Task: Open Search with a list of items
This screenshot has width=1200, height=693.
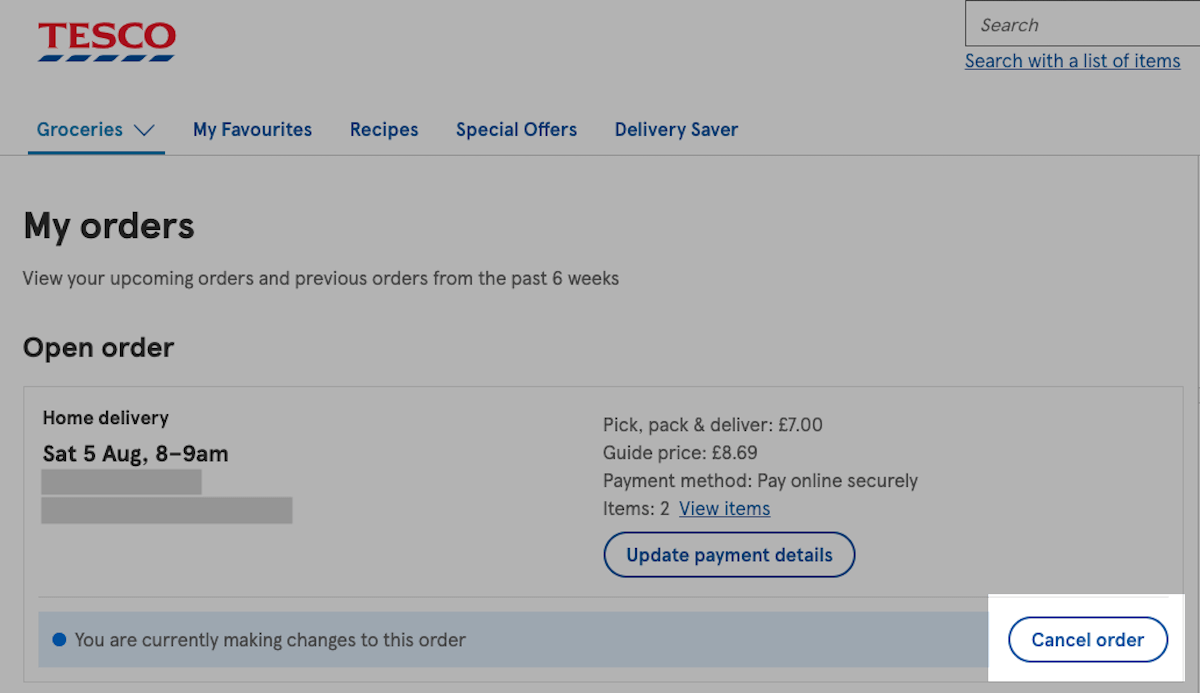Action: pos(1072,61)
